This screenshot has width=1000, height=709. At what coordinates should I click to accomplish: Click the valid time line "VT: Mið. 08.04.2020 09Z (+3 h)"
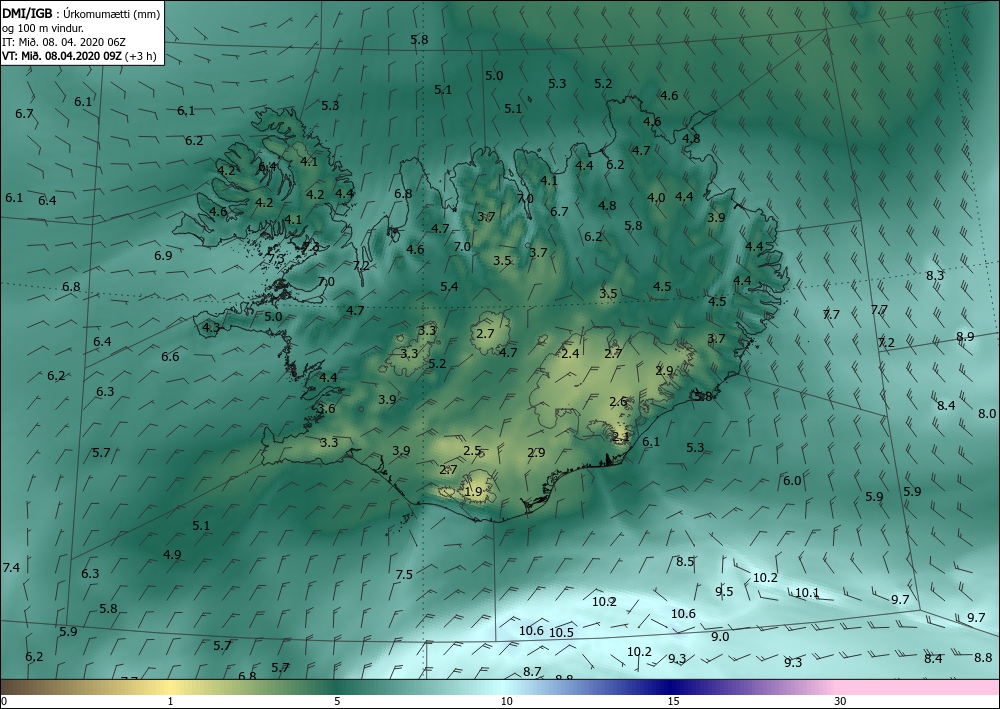79,55
